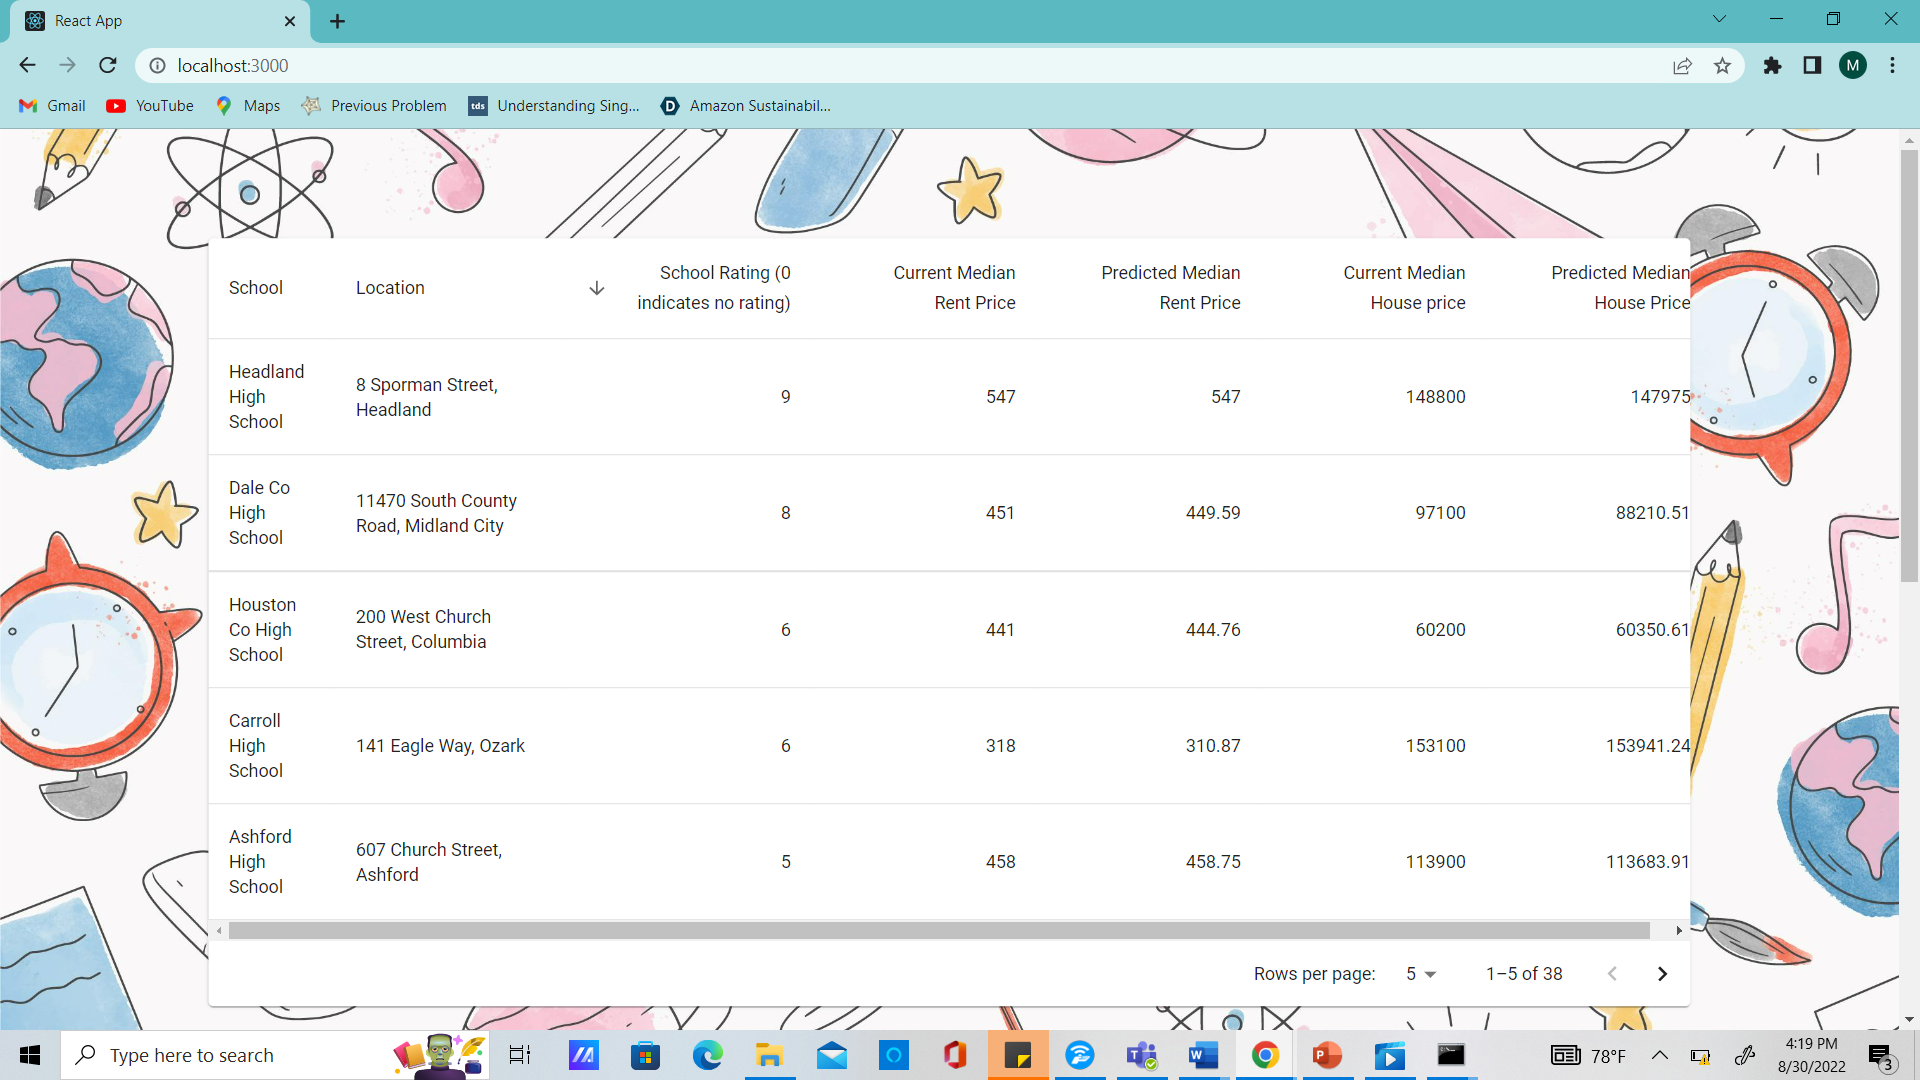The width and height of the screenshot is (1920, 1080).
Task: Go back with the browser arrow
Action: tap(27, 66)
